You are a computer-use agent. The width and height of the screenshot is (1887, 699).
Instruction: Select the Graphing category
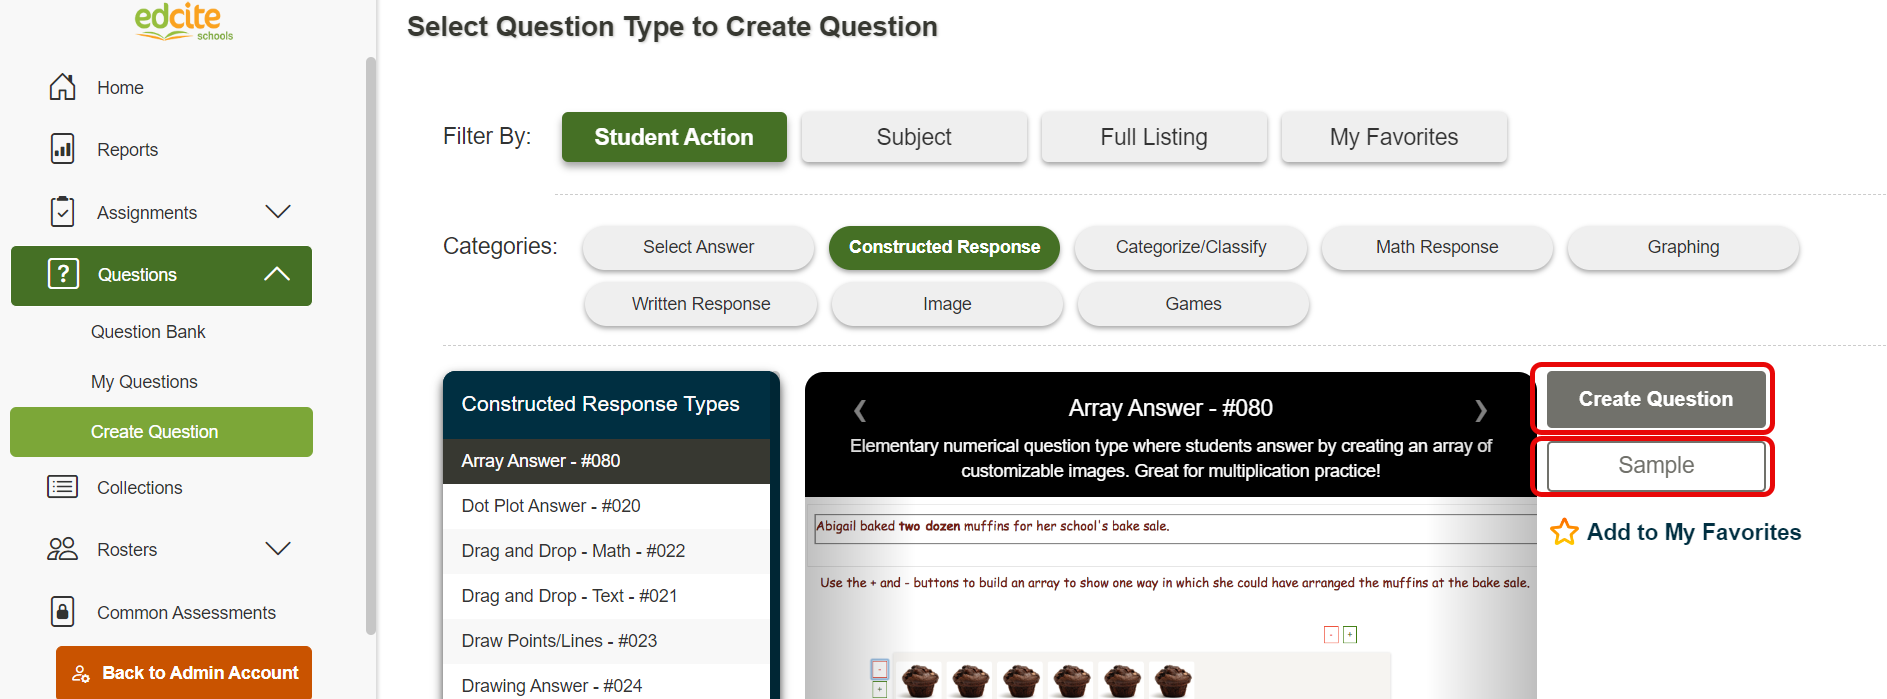[x=1683, y=247]
